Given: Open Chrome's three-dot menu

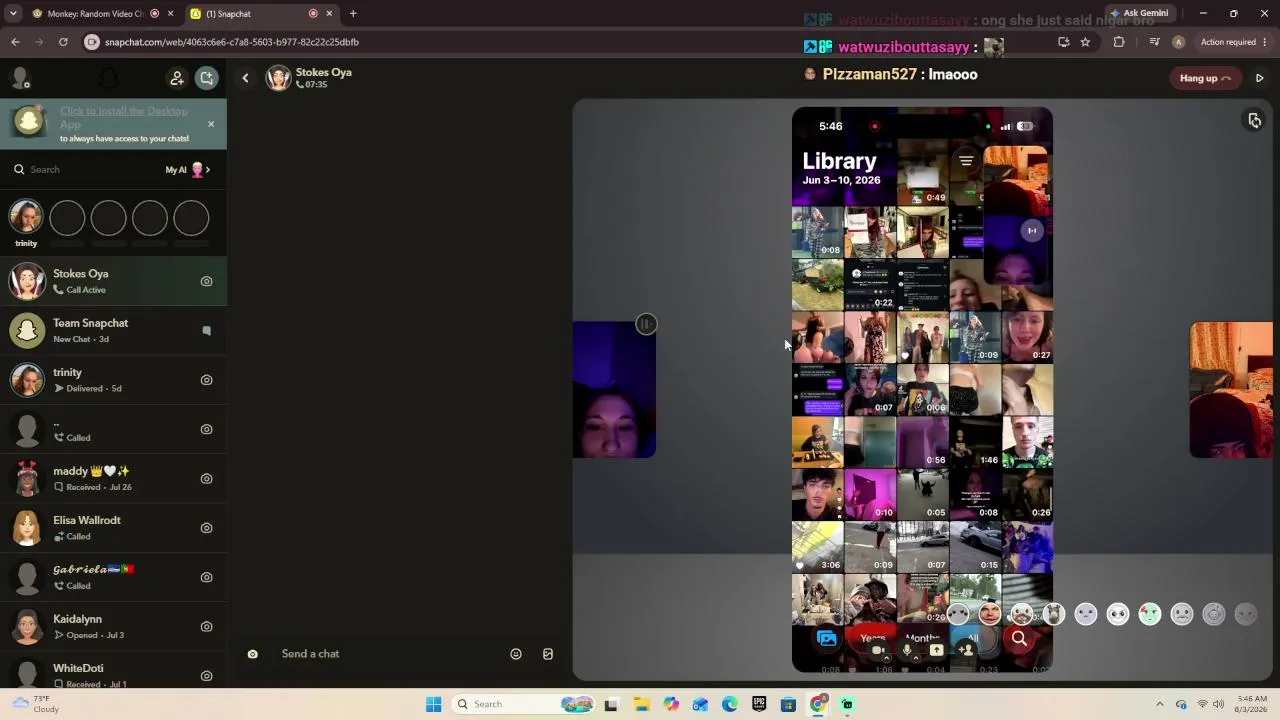Looking at the screenshot, I should 1266,42.
